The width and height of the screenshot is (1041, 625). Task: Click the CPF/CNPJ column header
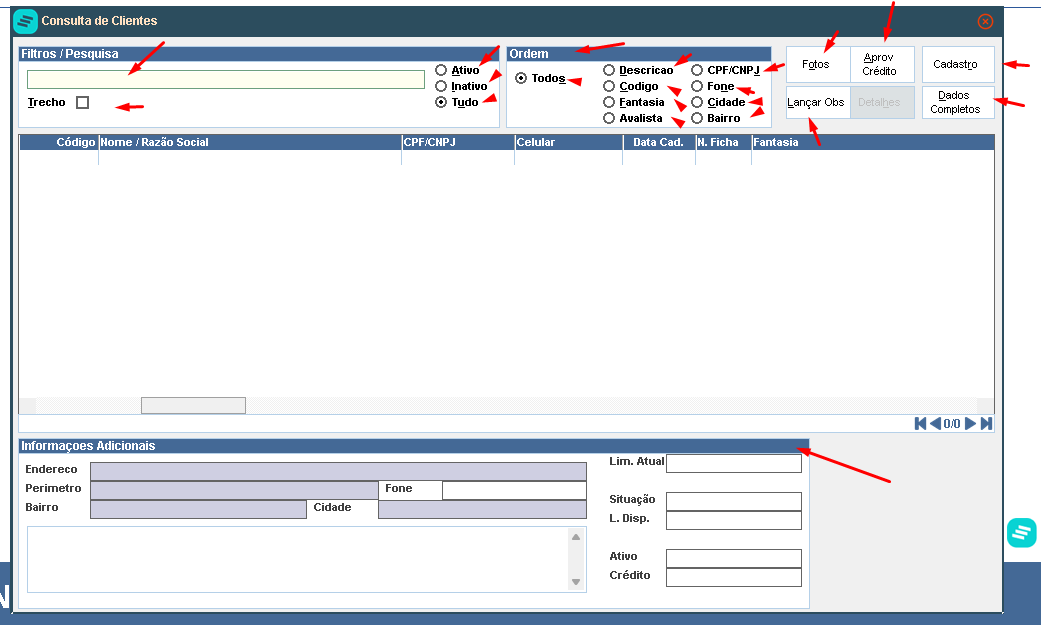(x=458, y=142)
